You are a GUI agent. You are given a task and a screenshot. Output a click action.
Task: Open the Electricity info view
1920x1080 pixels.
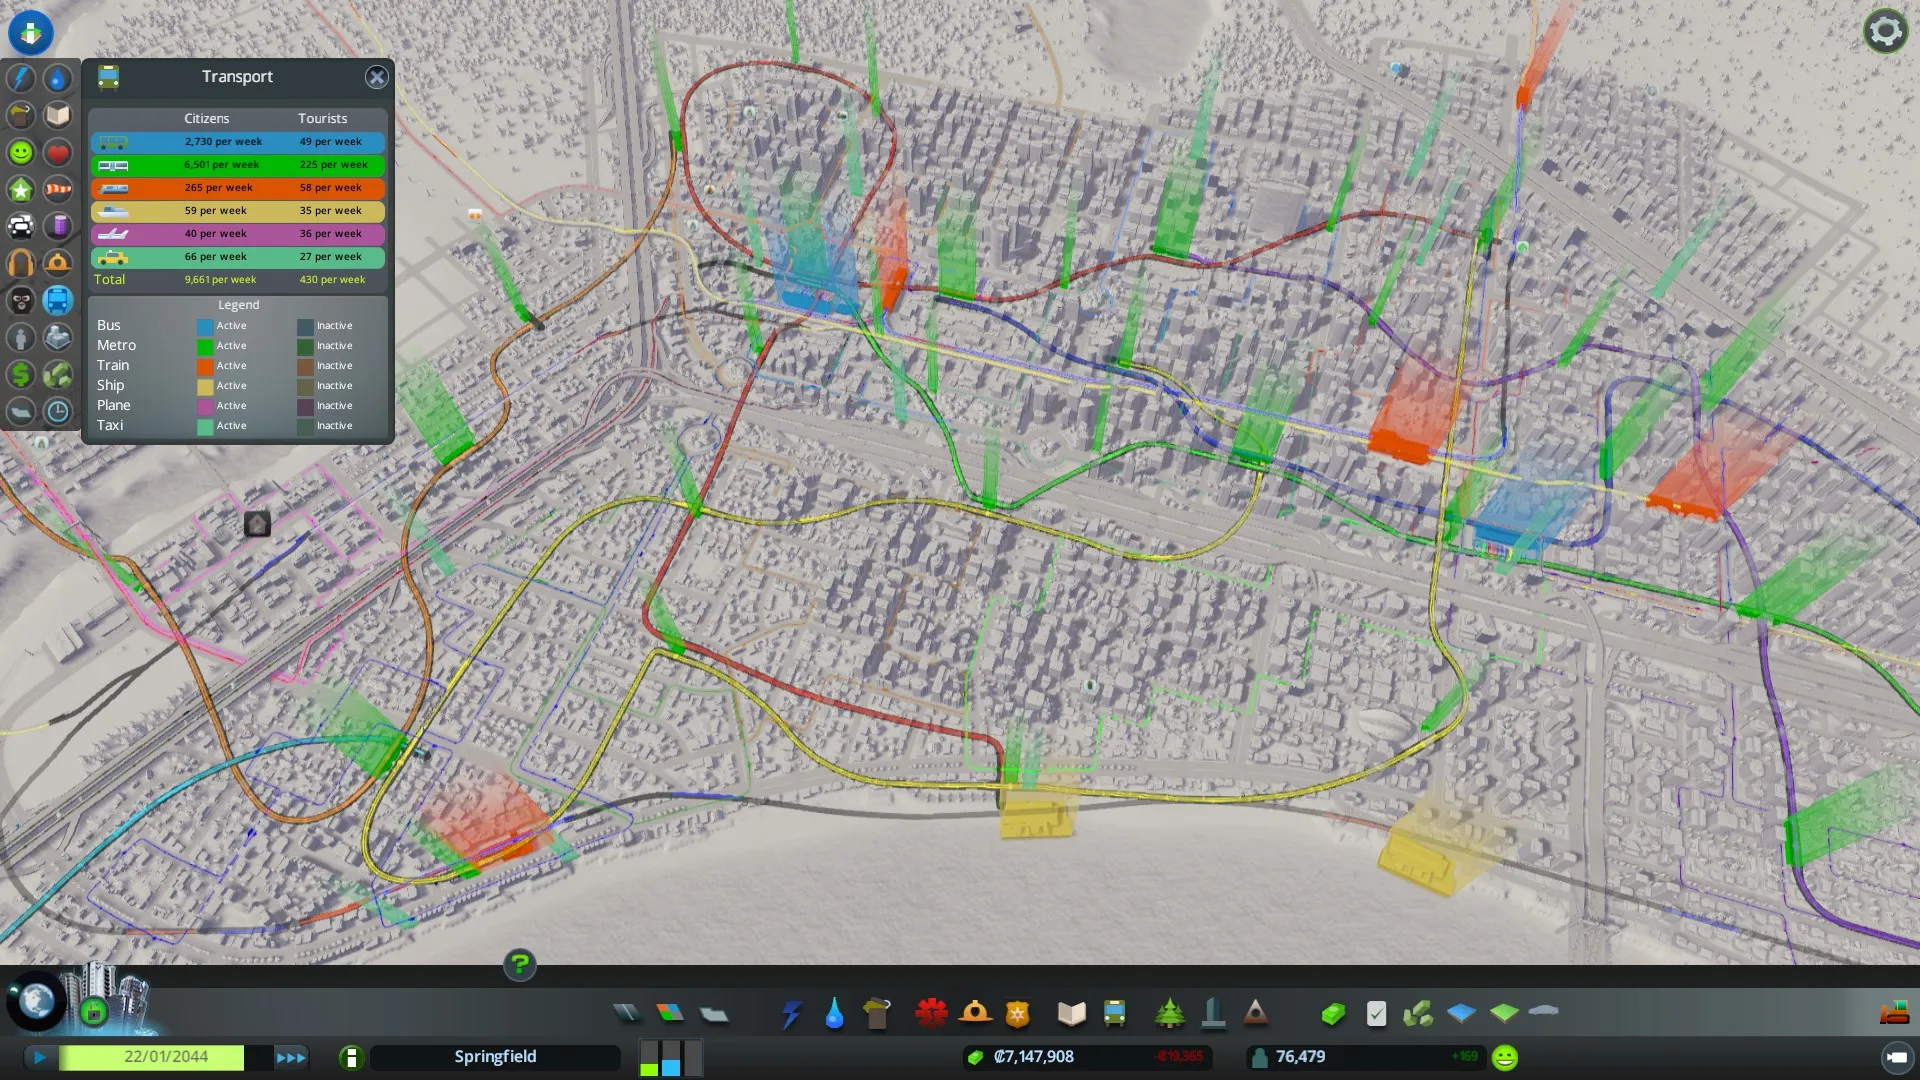pyautogui.click(x=21, y=78)
